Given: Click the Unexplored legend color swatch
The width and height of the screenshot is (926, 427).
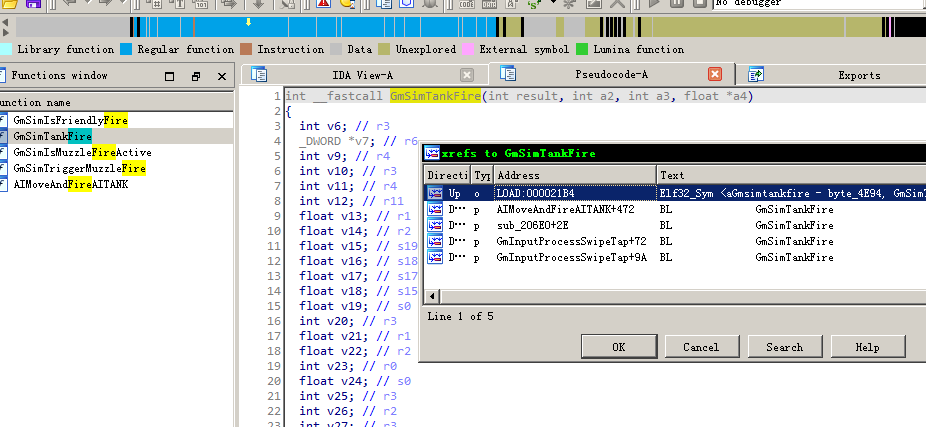Looking at the screenshot, I should 384,49.
